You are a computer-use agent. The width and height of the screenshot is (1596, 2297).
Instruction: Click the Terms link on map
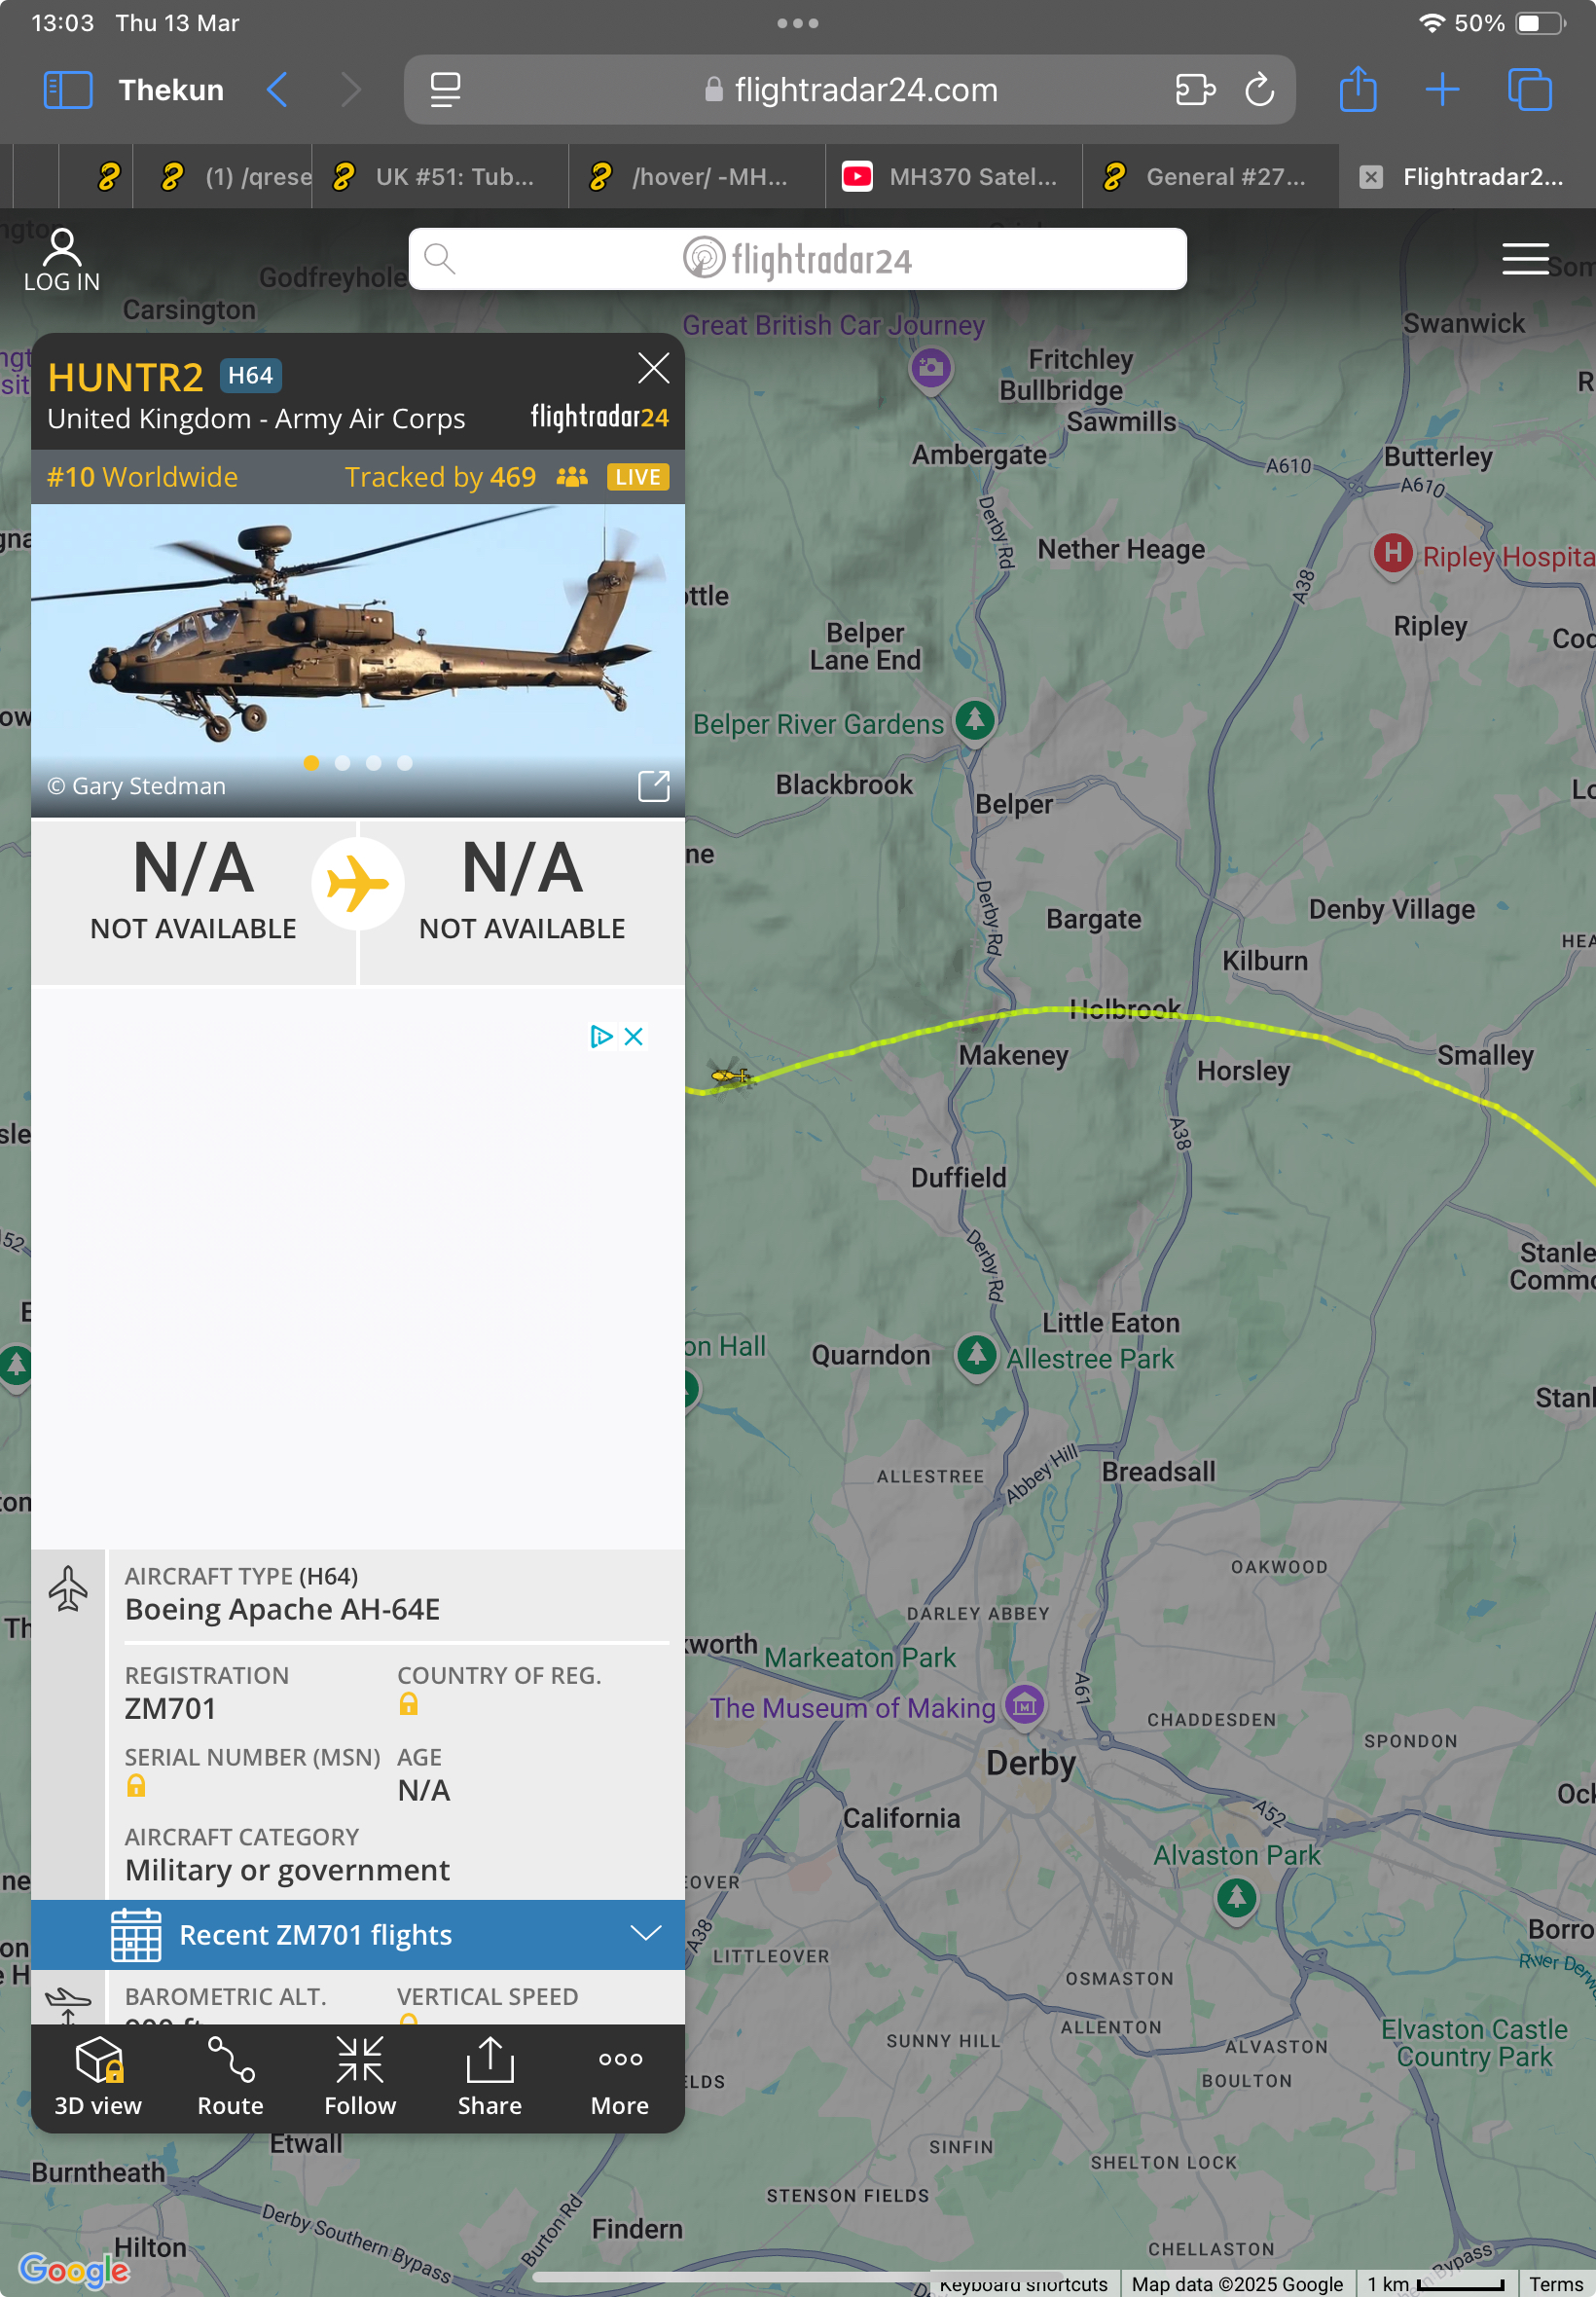tap(1556, 2284)
